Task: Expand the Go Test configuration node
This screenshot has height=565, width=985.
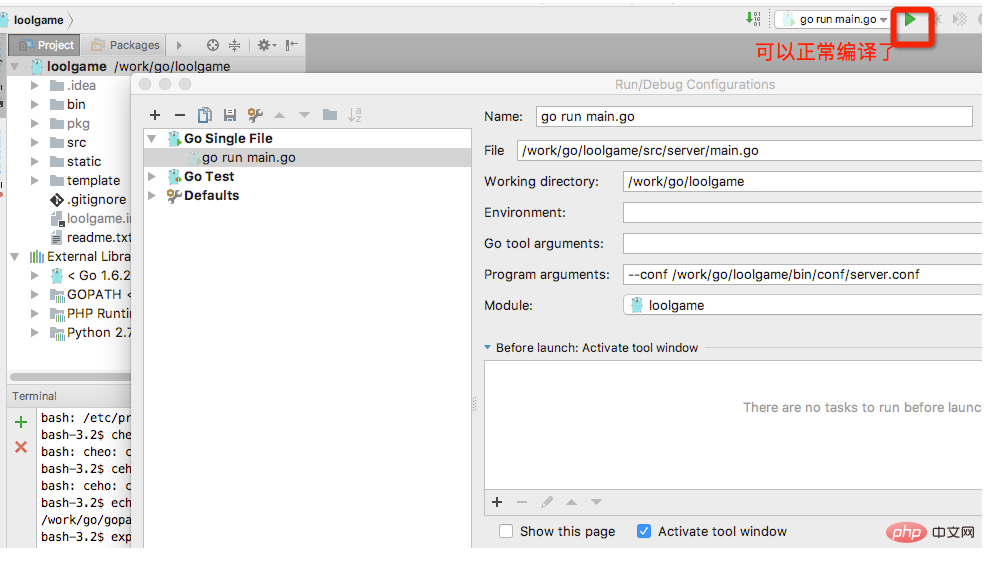Action: click(152, 177)
